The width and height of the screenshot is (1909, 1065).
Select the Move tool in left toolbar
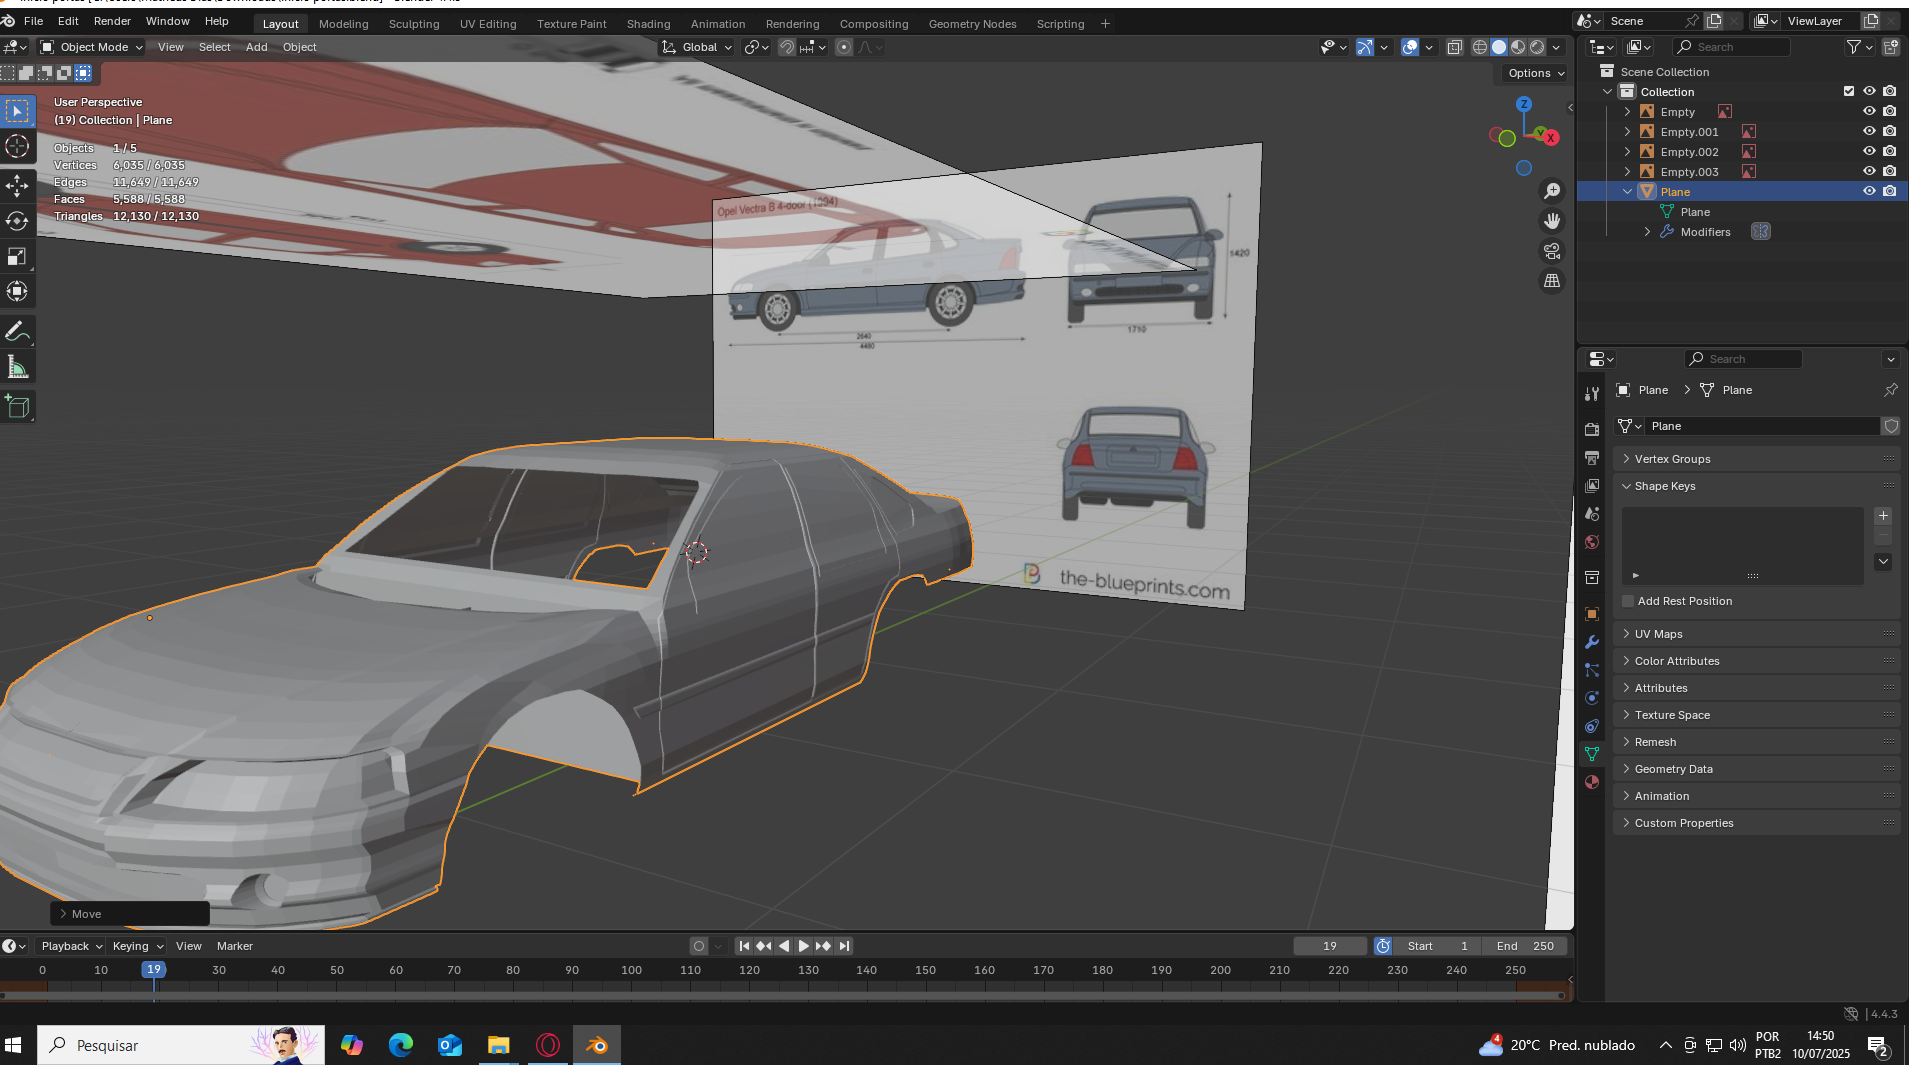pos(17,185)
